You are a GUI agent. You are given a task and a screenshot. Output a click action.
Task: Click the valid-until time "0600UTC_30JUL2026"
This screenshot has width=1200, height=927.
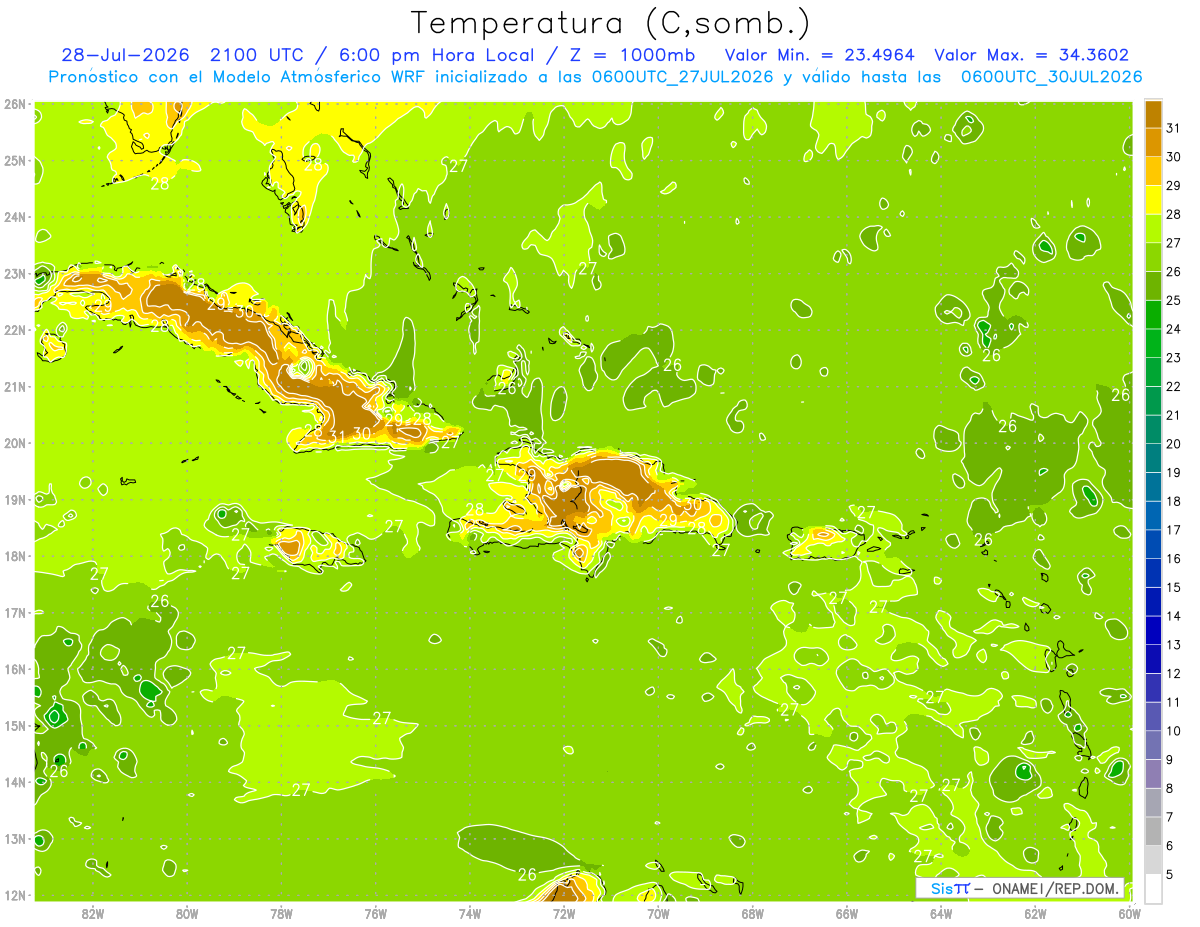pyautogui.click(x=1051, y=77)
